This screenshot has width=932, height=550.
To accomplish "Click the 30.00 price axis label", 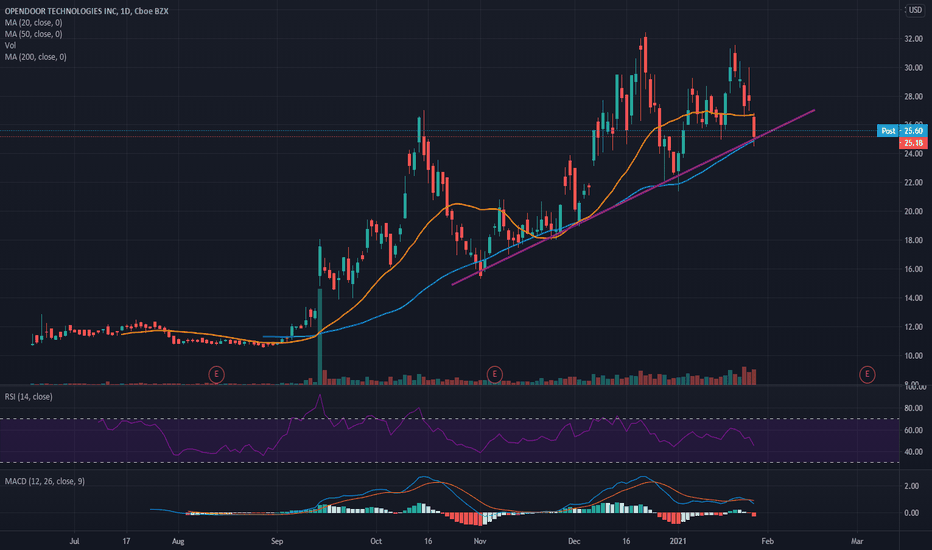I will [914, 68].
